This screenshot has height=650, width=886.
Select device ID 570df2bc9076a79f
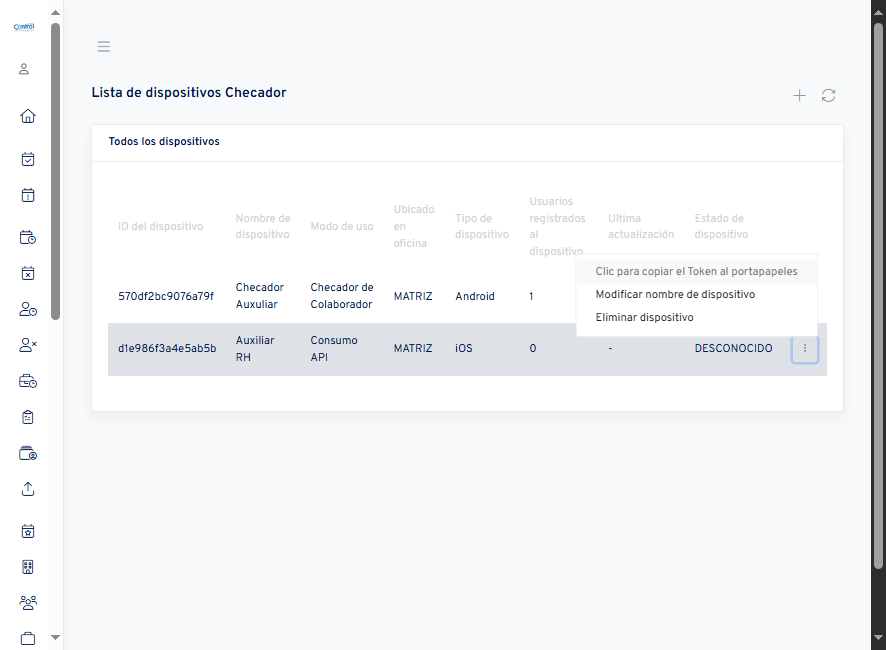166,296
